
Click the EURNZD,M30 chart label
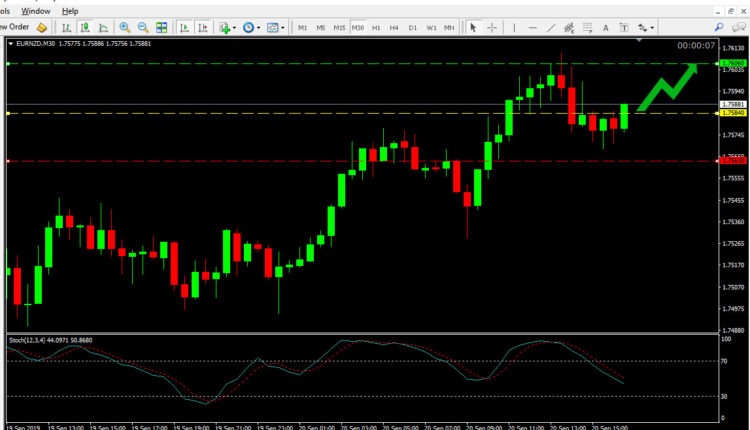[35, 44]
